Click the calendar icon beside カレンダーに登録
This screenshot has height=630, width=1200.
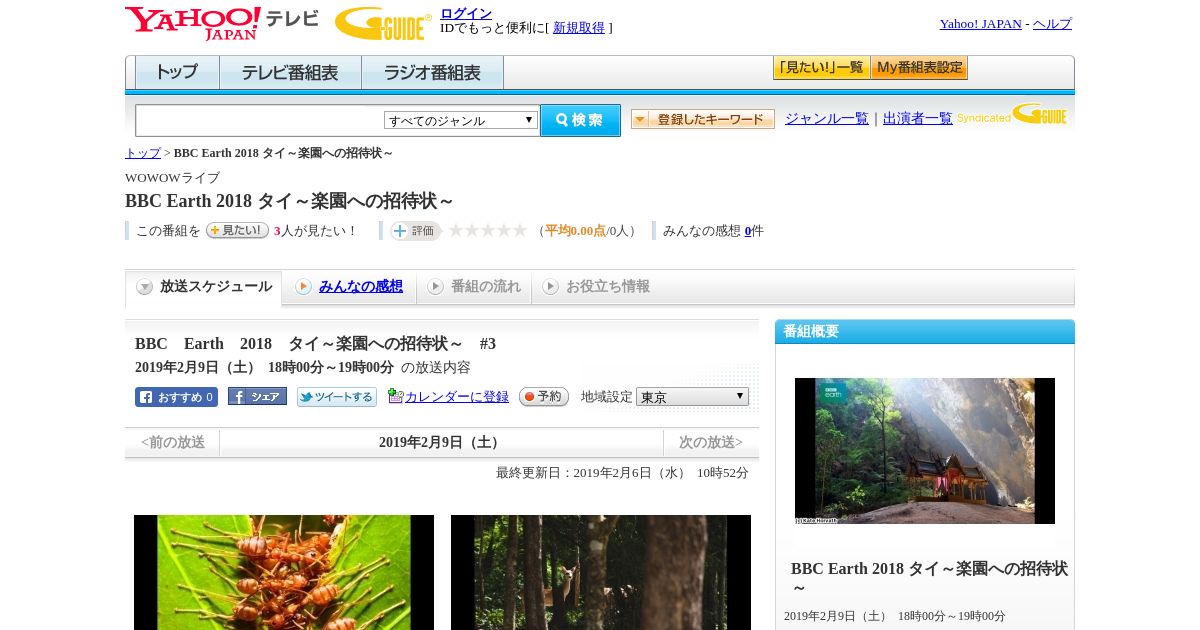pos(395,396)
